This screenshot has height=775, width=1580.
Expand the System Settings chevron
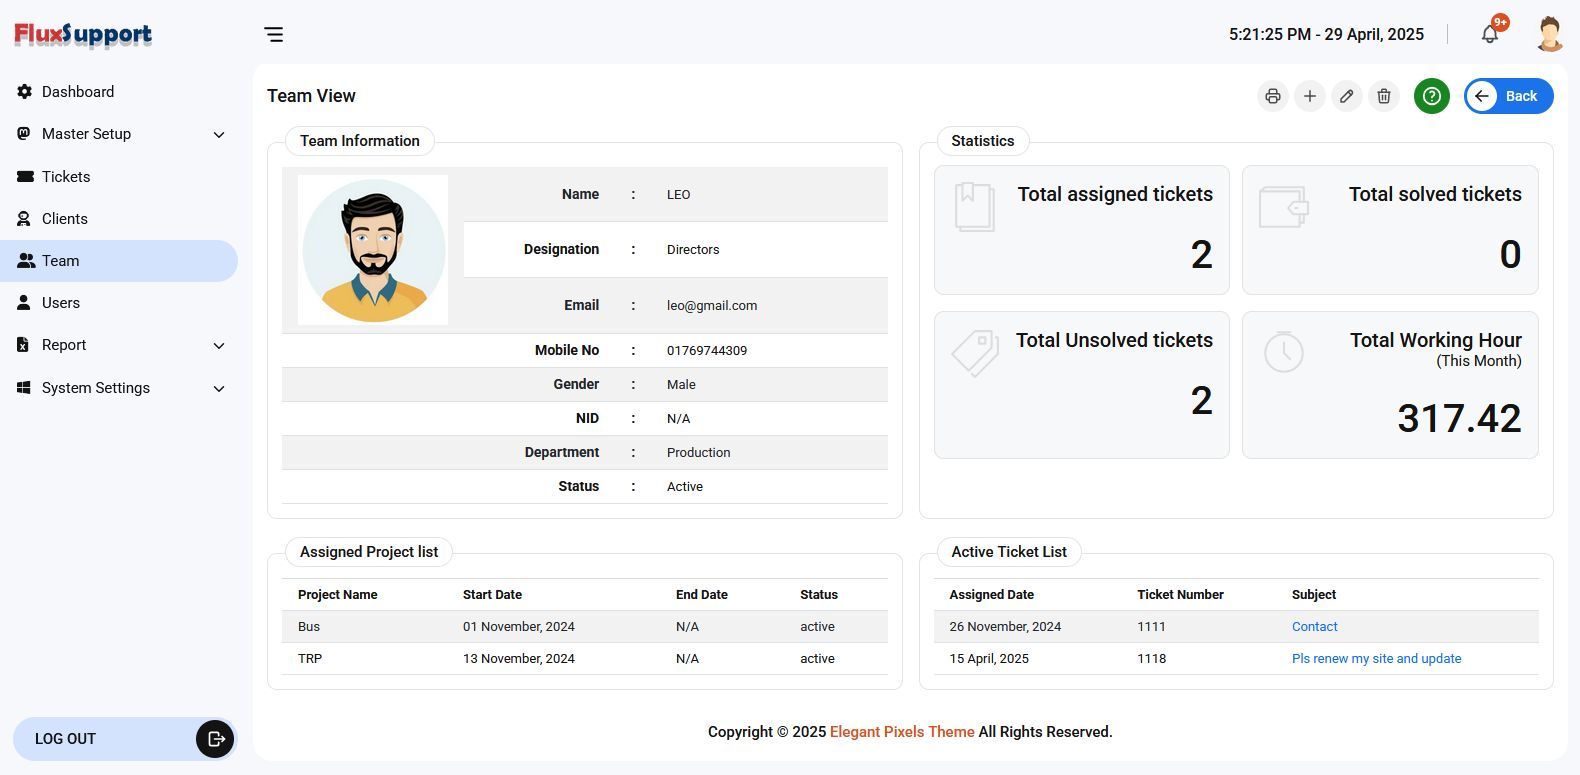click(219, 389)
